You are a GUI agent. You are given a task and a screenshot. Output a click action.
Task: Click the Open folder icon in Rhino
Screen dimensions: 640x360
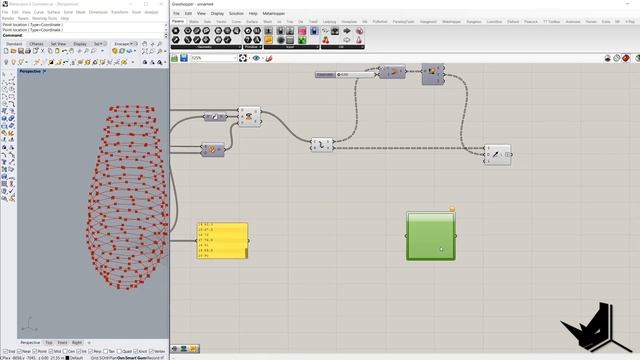(x=13, y=51)
